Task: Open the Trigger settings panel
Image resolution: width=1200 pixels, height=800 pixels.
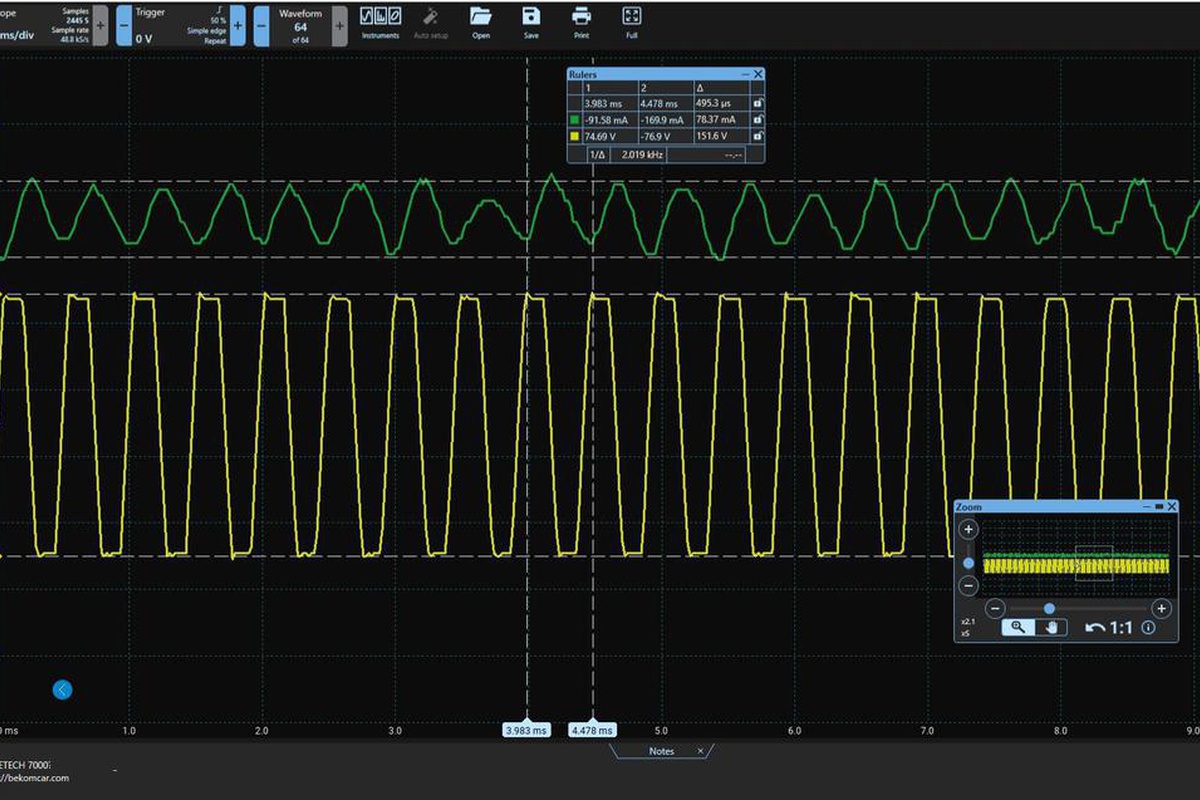Action: [181, 25]
